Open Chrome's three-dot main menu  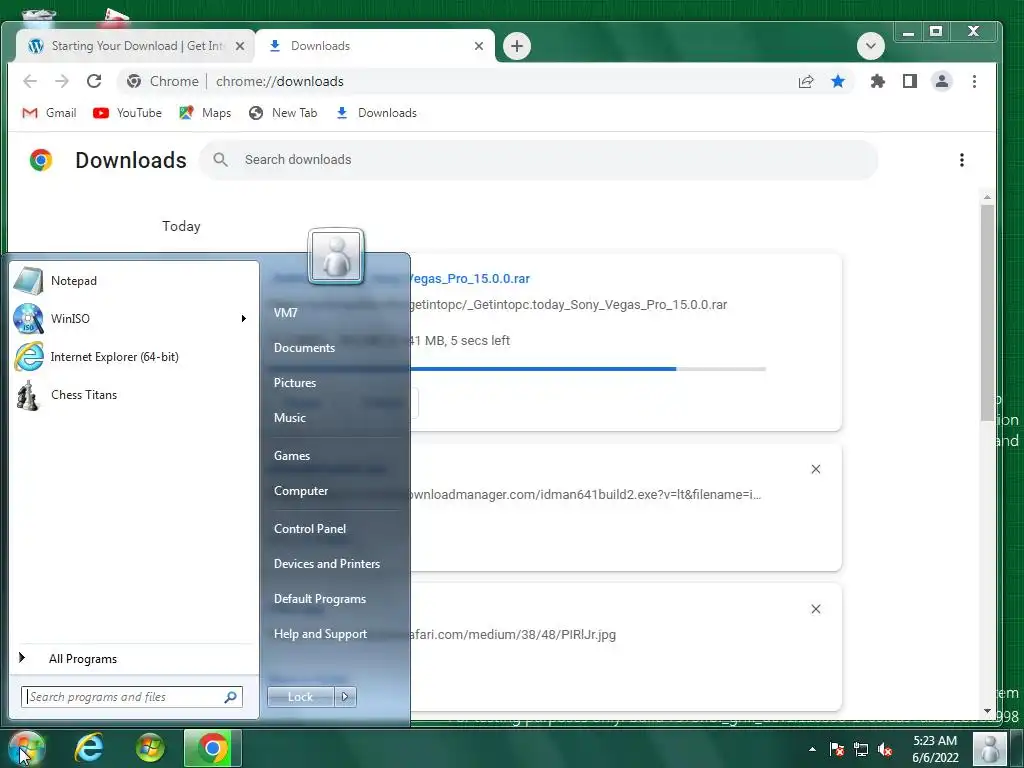coord(974,81)
